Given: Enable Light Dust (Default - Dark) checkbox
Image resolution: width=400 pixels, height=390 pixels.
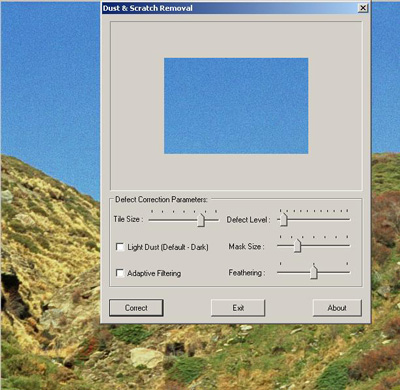Looking at the screenshot, I should (x=120, y=247).
